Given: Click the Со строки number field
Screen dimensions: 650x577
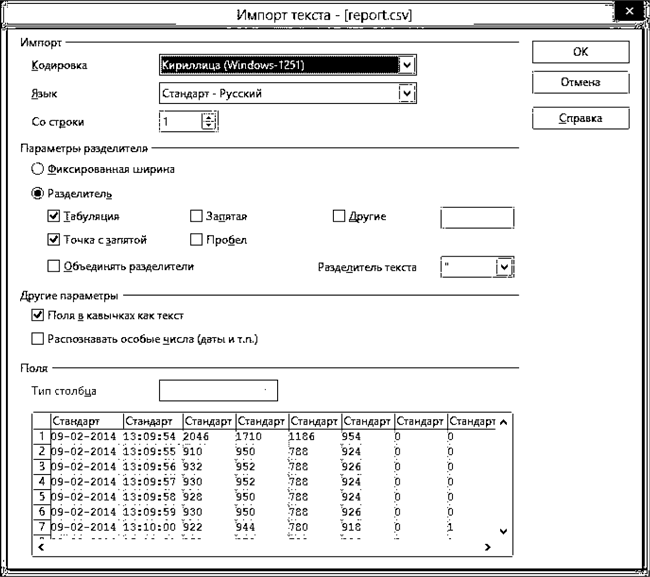Looking at the screenshot, I should (x=181, y=121).
